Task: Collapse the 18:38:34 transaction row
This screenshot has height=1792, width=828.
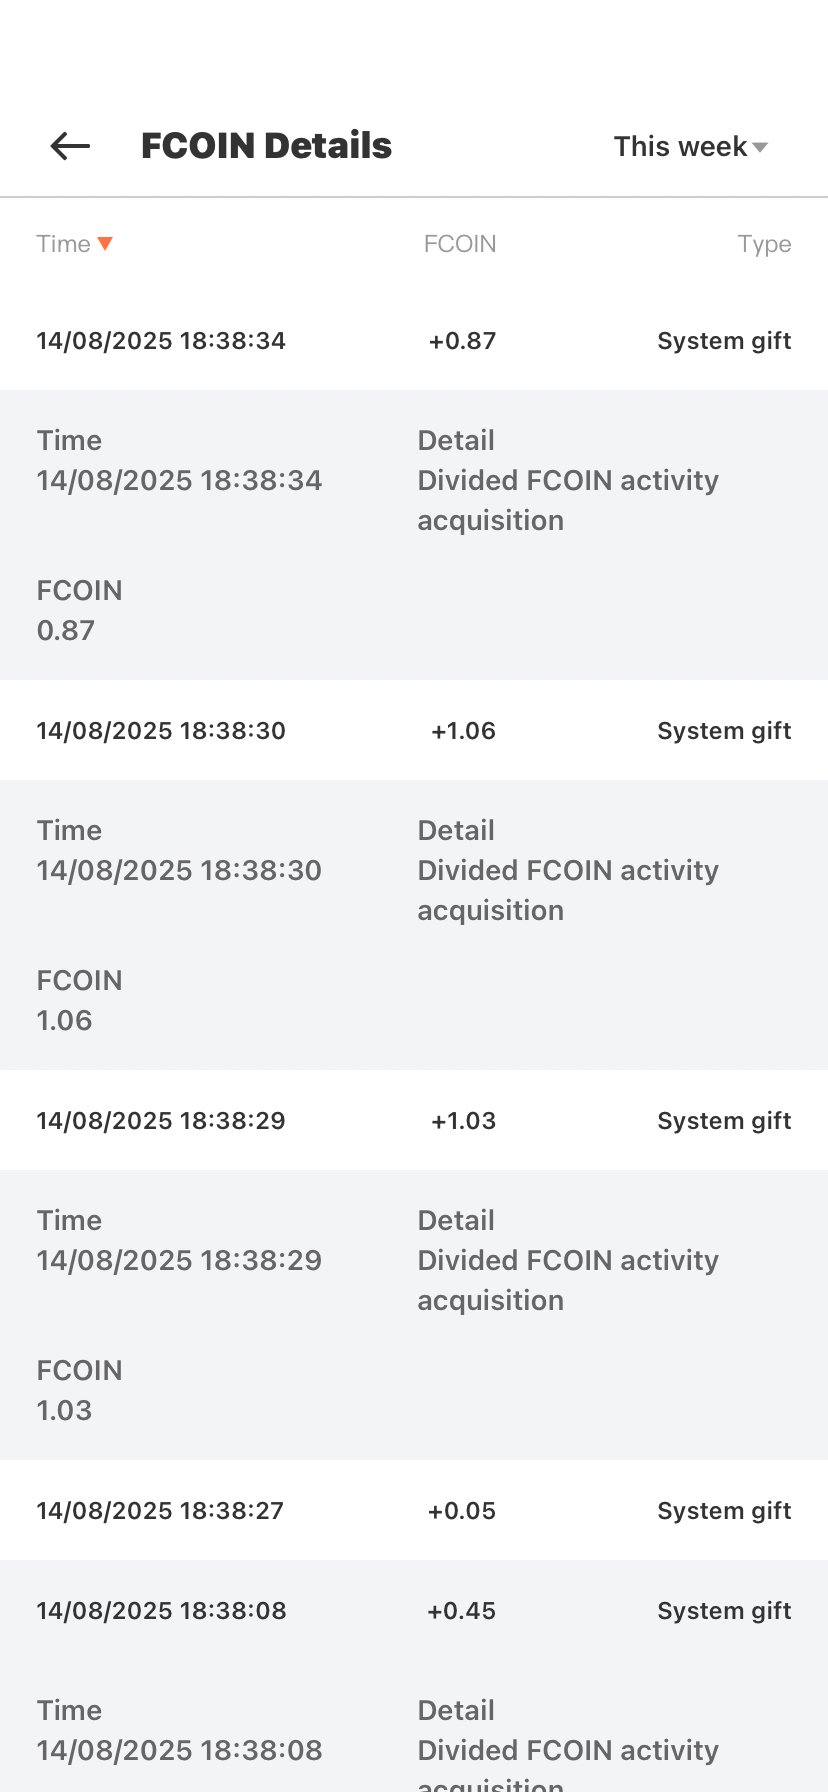Action: (x=414, y=340)
